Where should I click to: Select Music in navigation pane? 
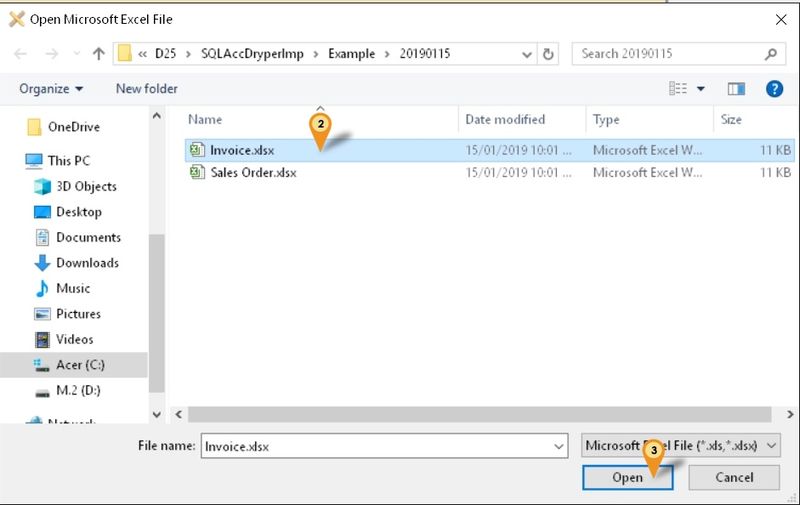(73, 288)
